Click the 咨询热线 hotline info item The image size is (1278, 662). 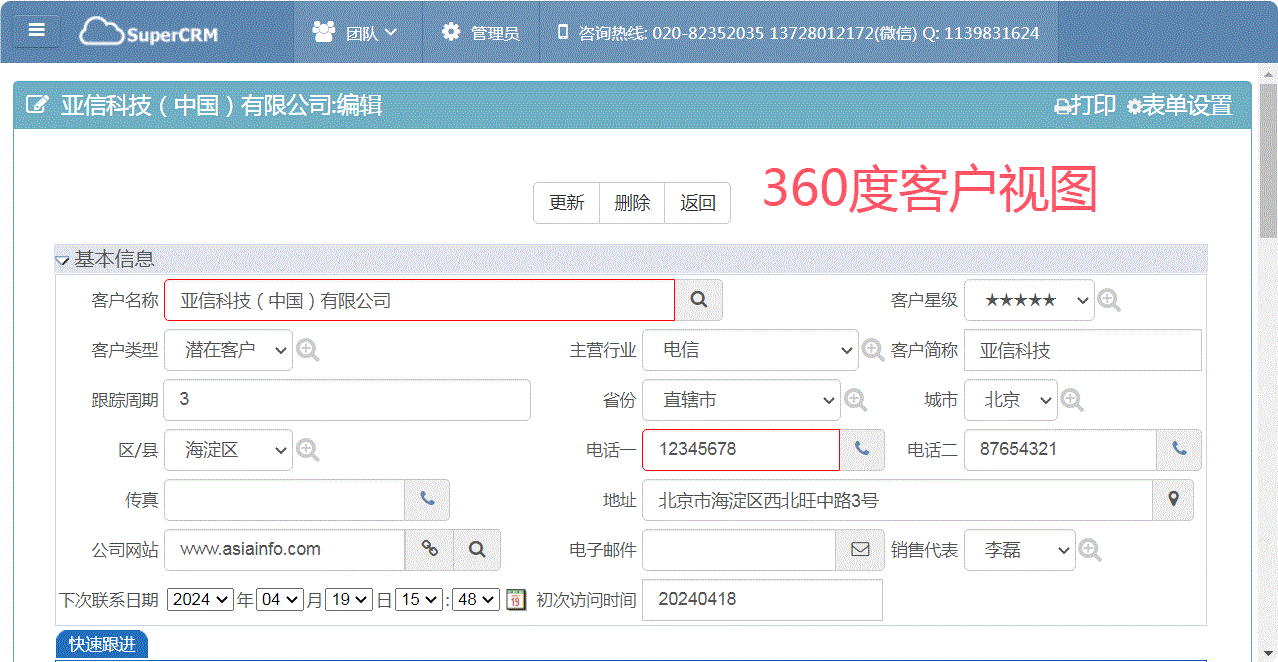[797, 32]
